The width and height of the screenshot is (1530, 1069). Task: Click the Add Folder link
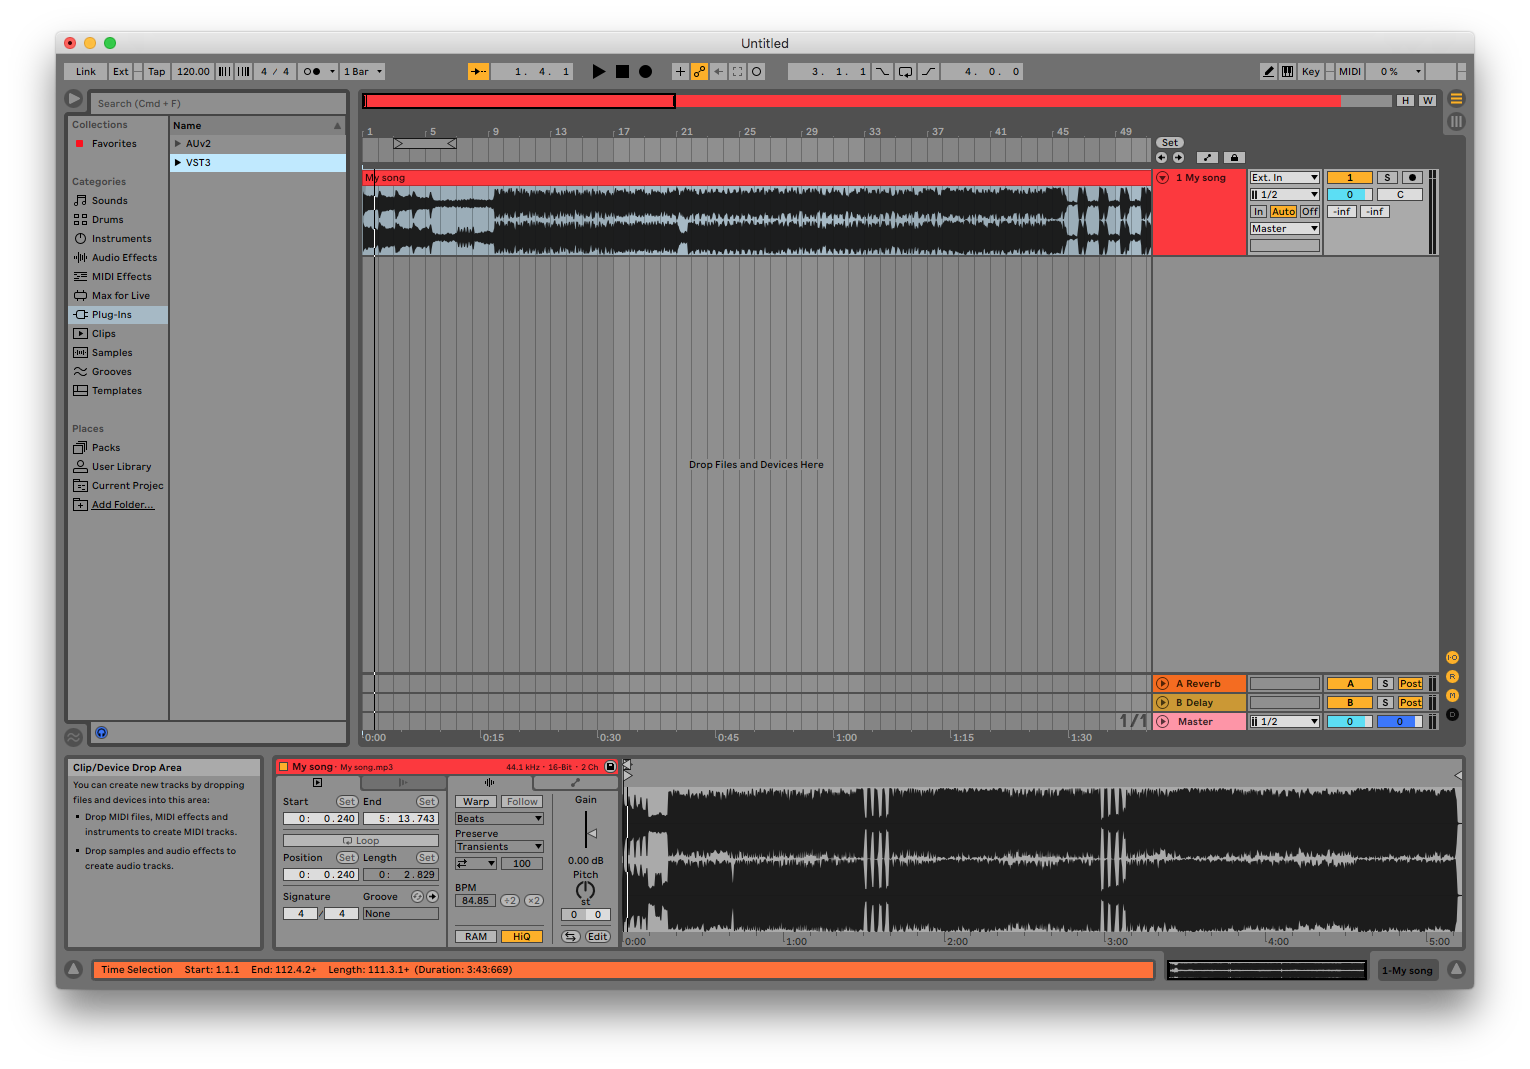coord(123,505)
